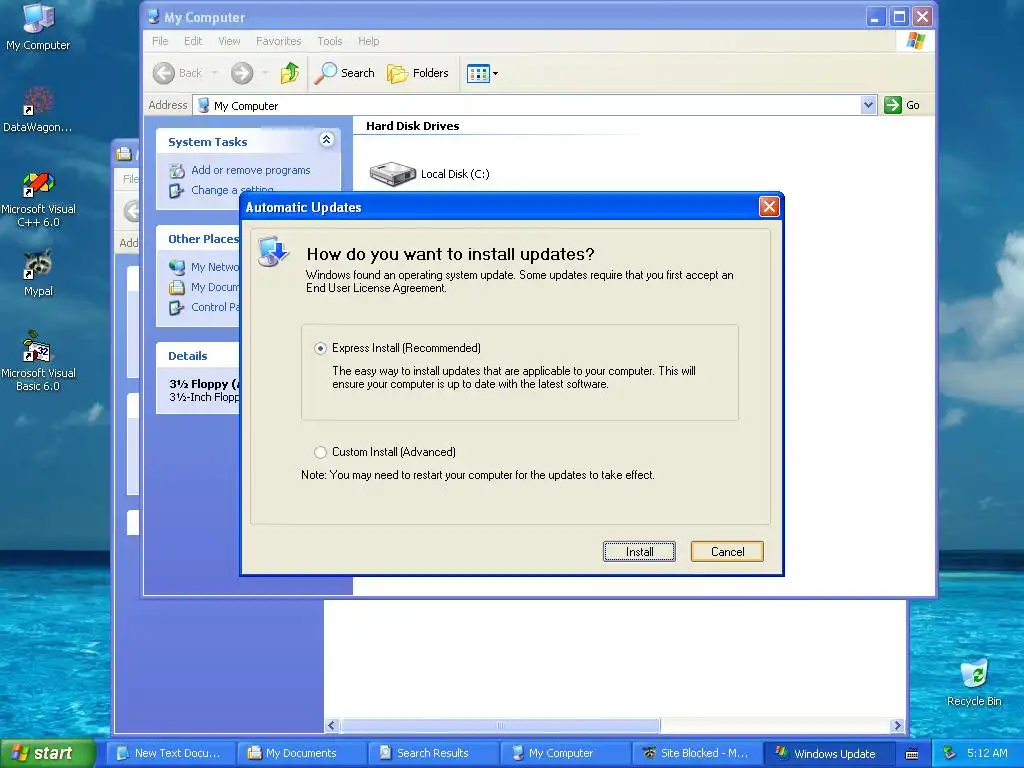The image size is (1024, 768).
Task: Open Control Panel link in Other Places
Action: tap(214, 307)
